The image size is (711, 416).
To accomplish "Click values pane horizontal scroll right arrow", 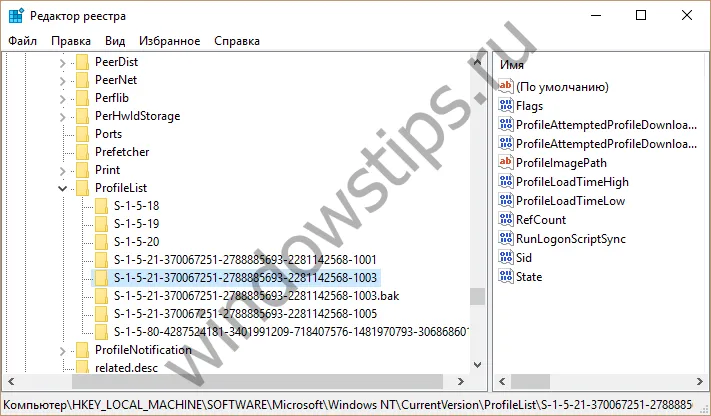I will [700, 382].
